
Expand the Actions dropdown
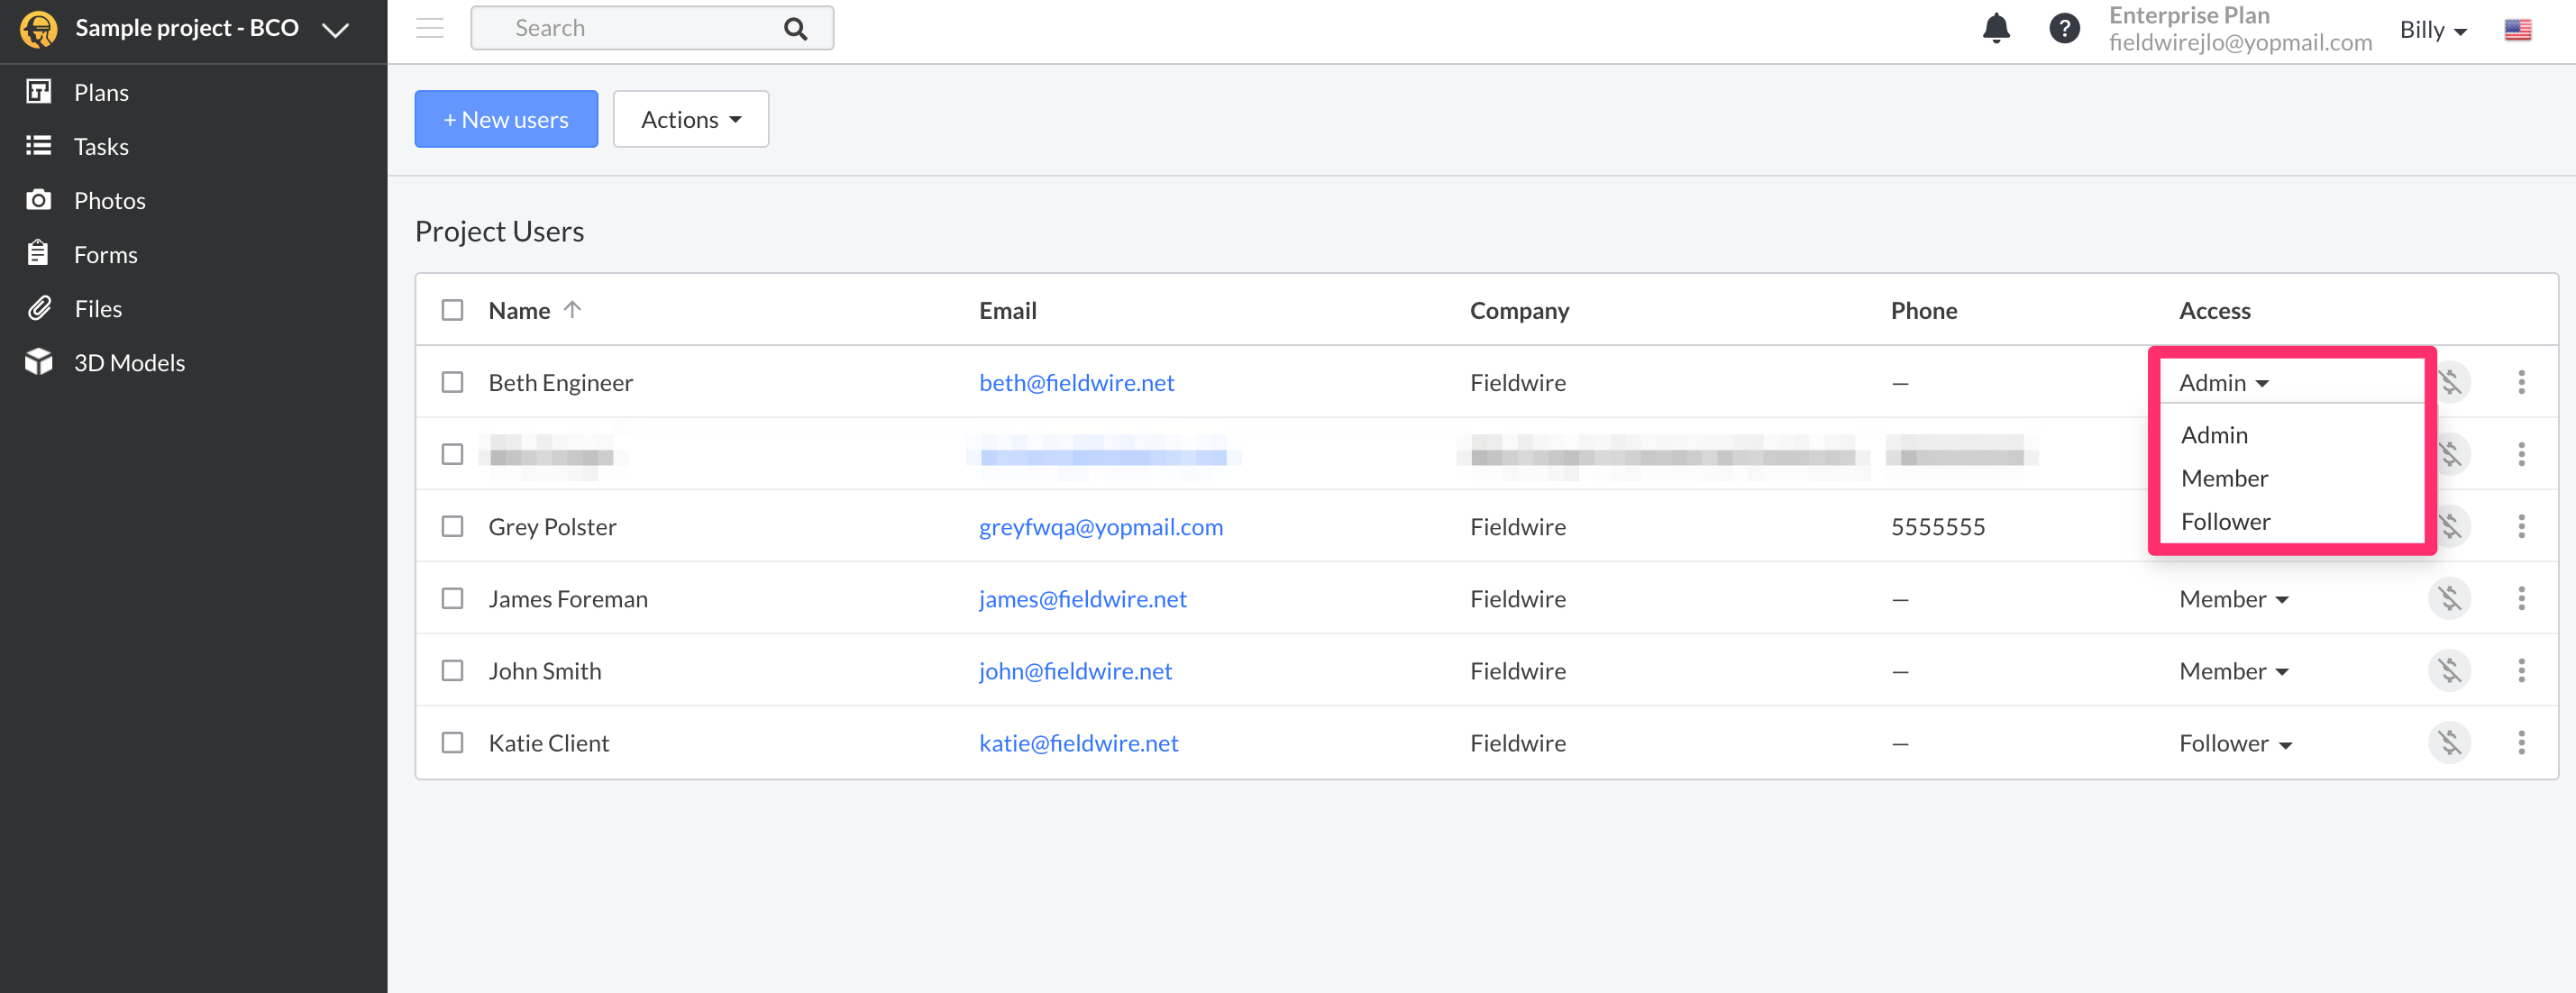coord(690,119)
